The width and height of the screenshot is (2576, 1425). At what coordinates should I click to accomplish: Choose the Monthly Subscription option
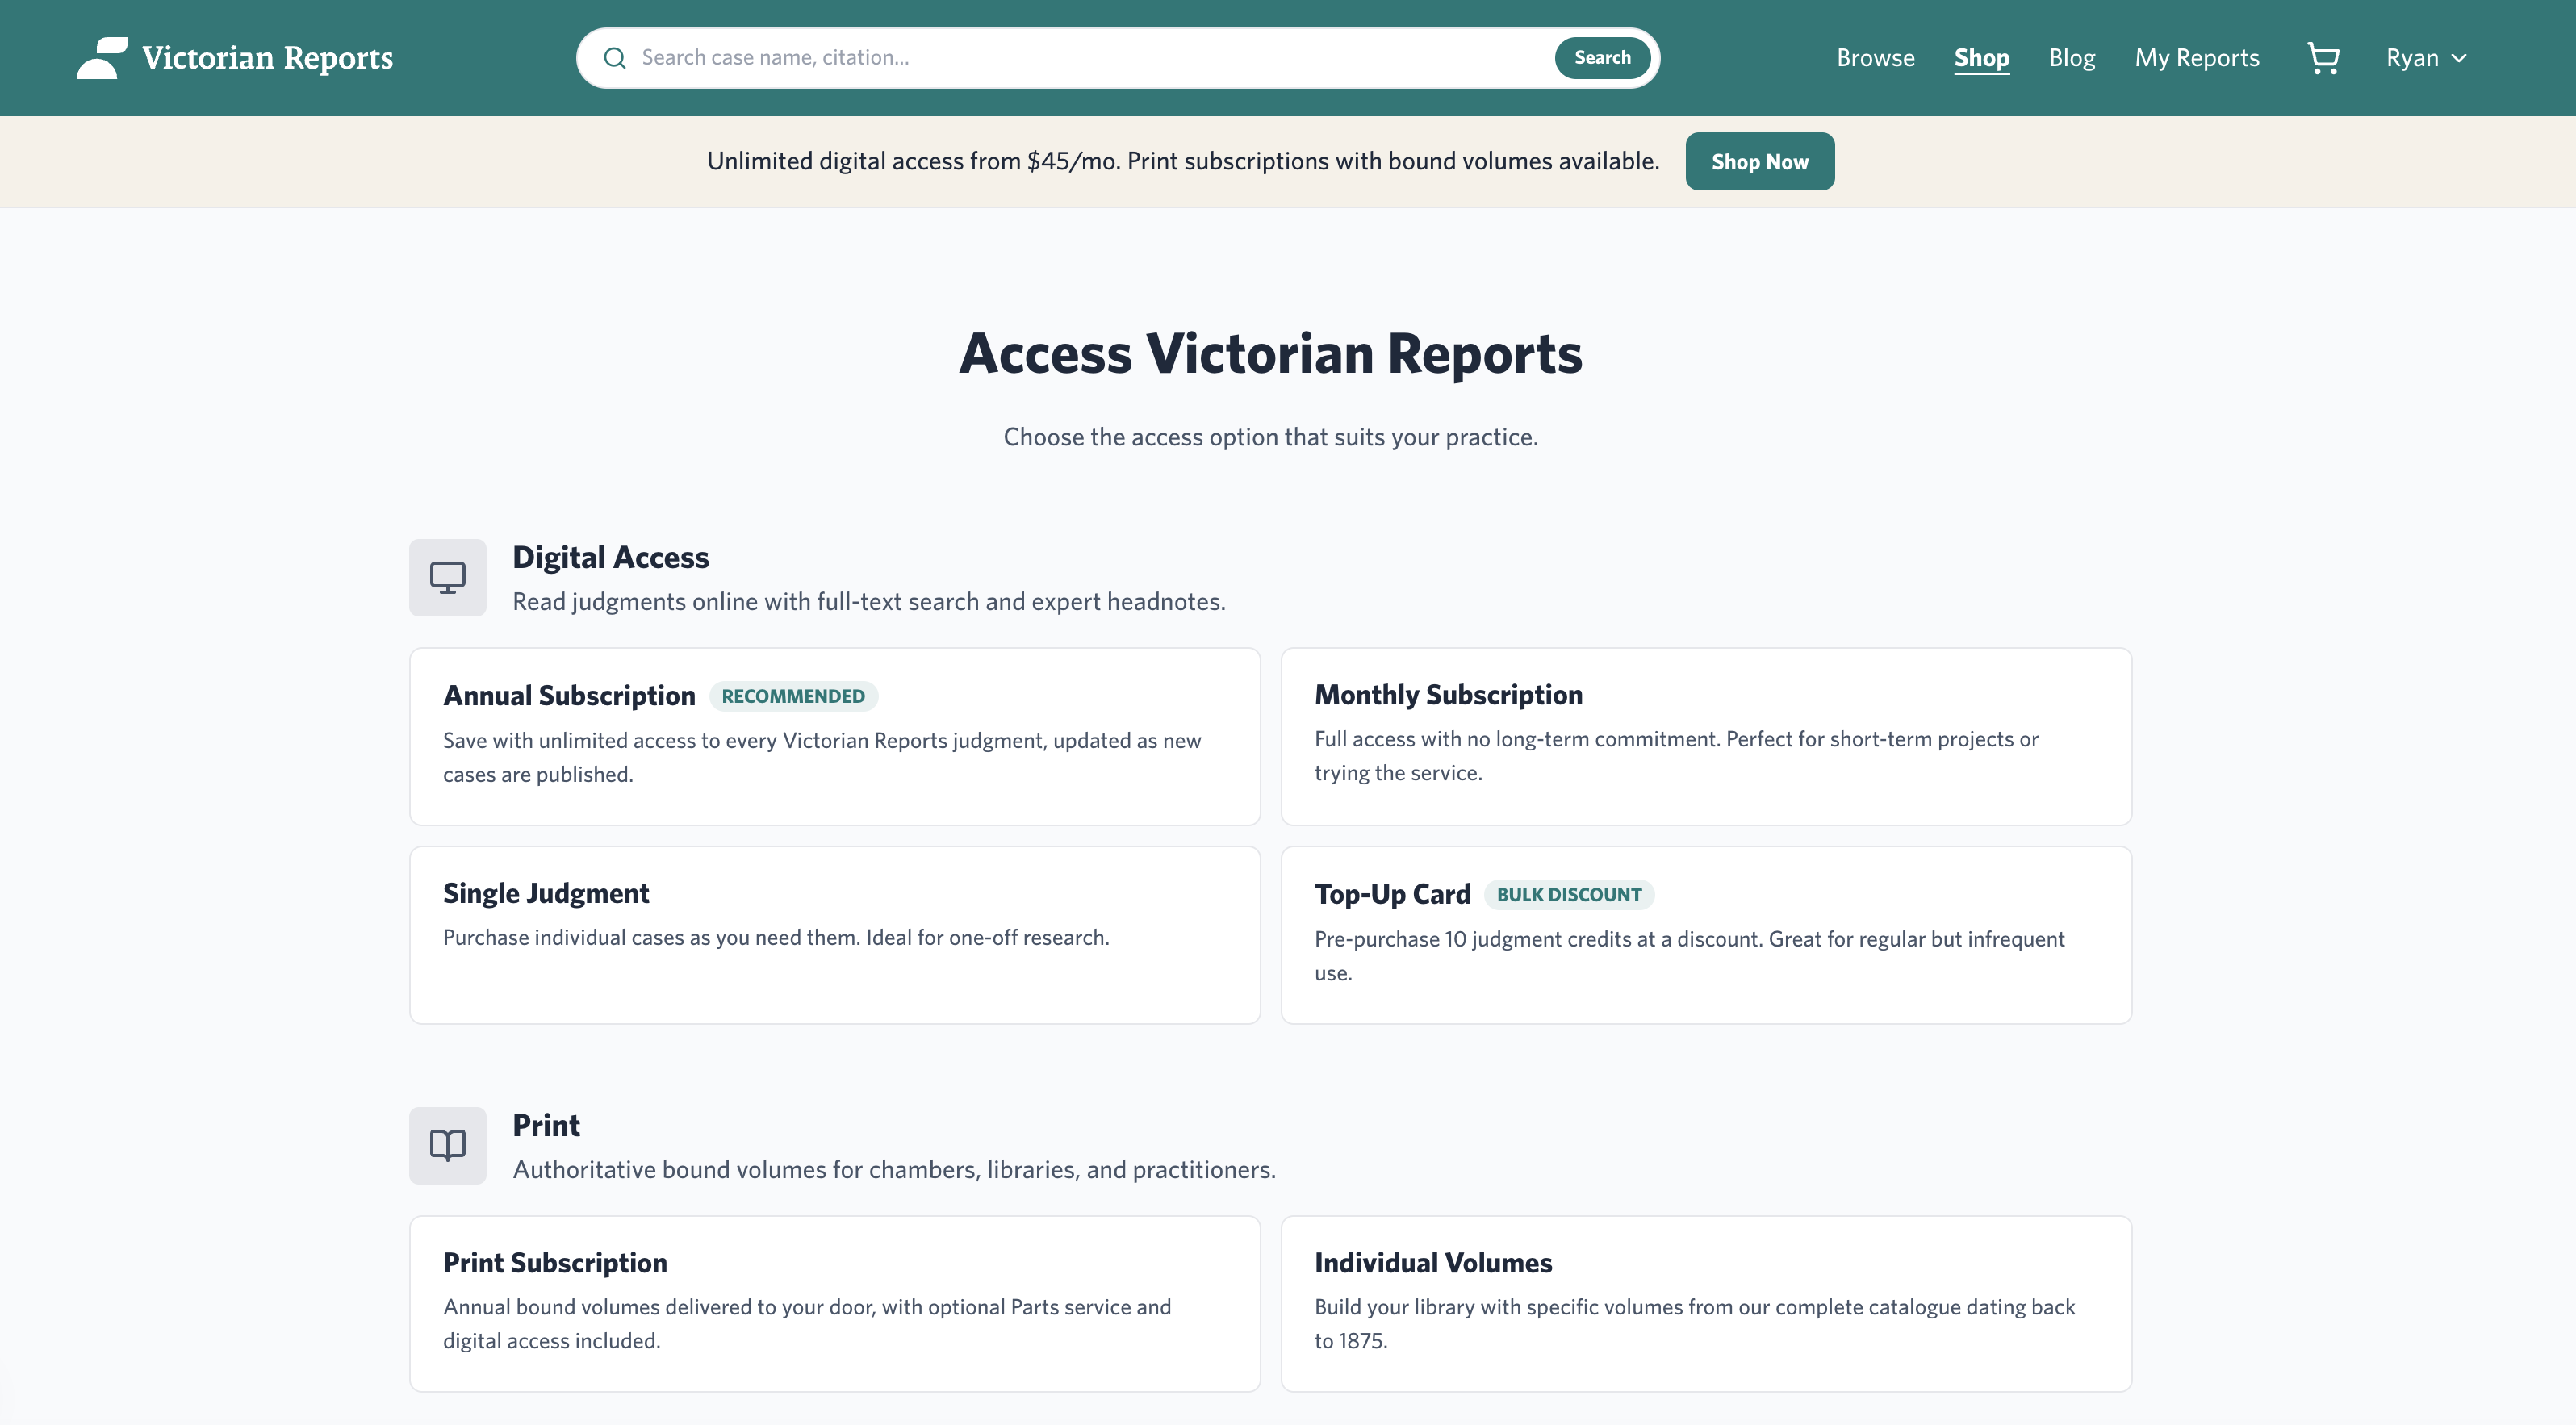click(1706, 736)
